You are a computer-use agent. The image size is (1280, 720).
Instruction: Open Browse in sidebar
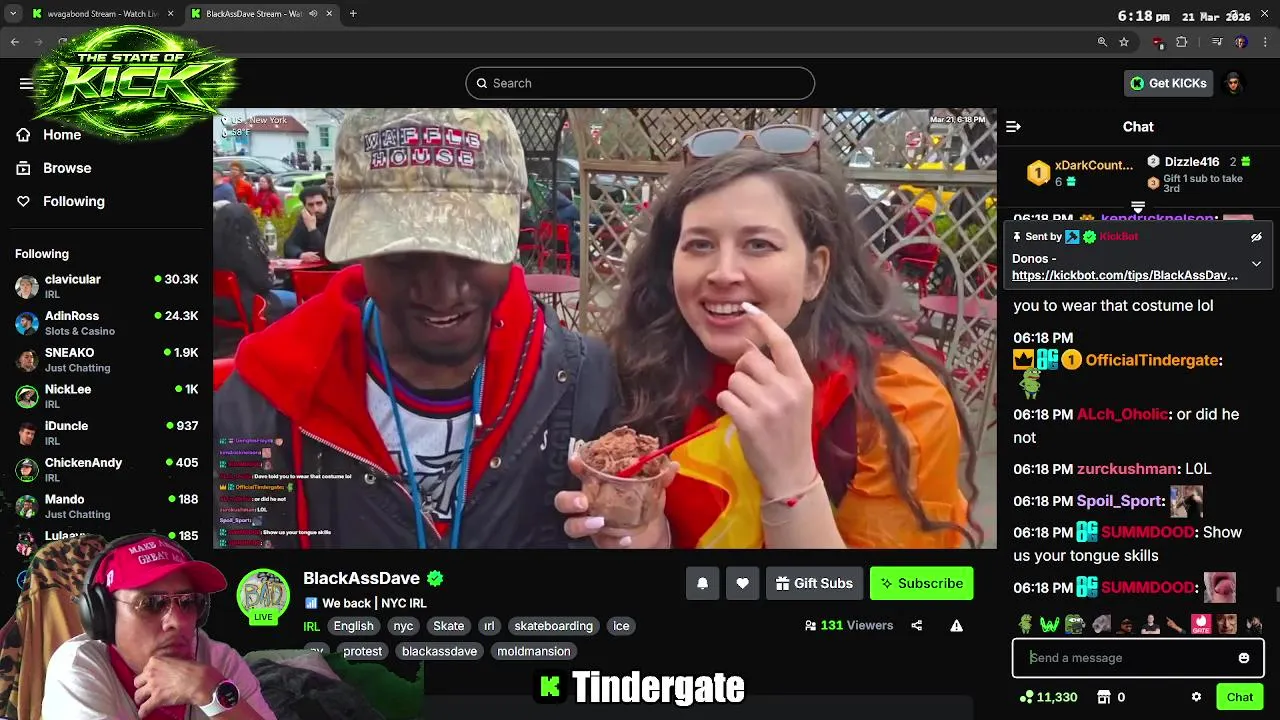click(x=55, y=168)
